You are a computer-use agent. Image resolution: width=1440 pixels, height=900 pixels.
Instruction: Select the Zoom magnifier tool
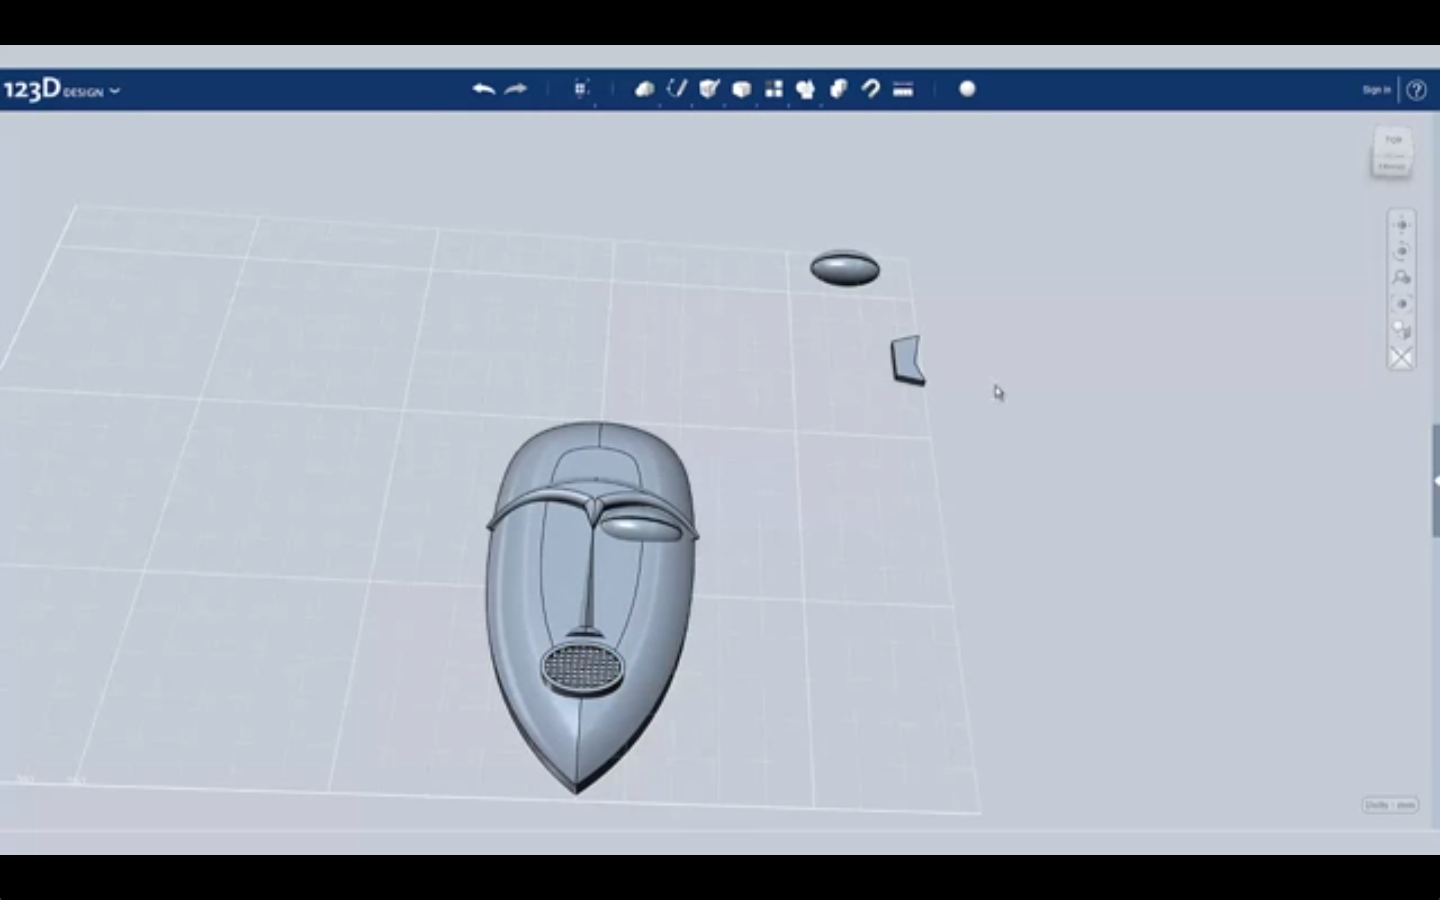(1401, 277)
